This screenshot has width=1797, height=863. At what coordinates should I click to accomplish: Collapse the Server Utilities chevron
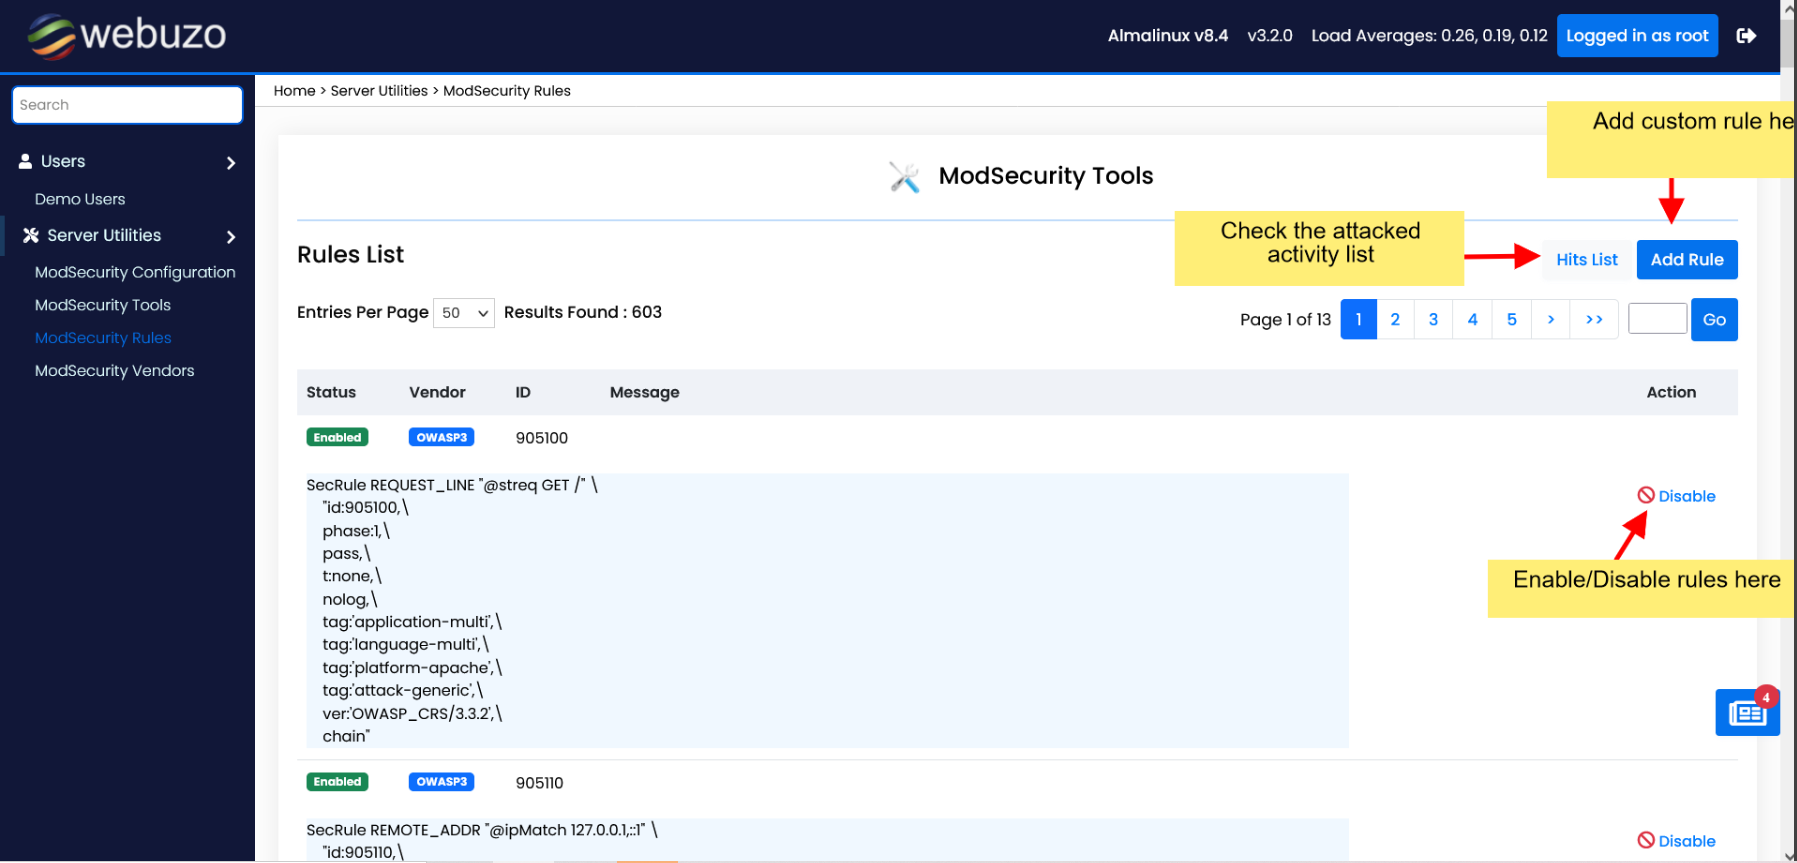pos(231,237)
